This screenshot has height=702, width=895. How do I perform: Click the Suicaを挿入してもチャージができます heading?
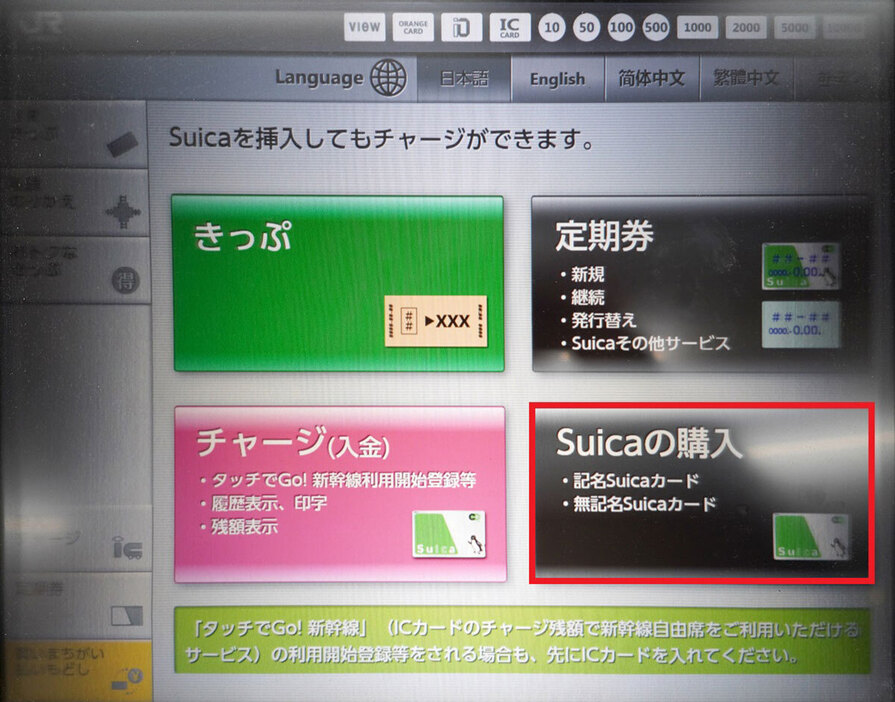point(381,139)
